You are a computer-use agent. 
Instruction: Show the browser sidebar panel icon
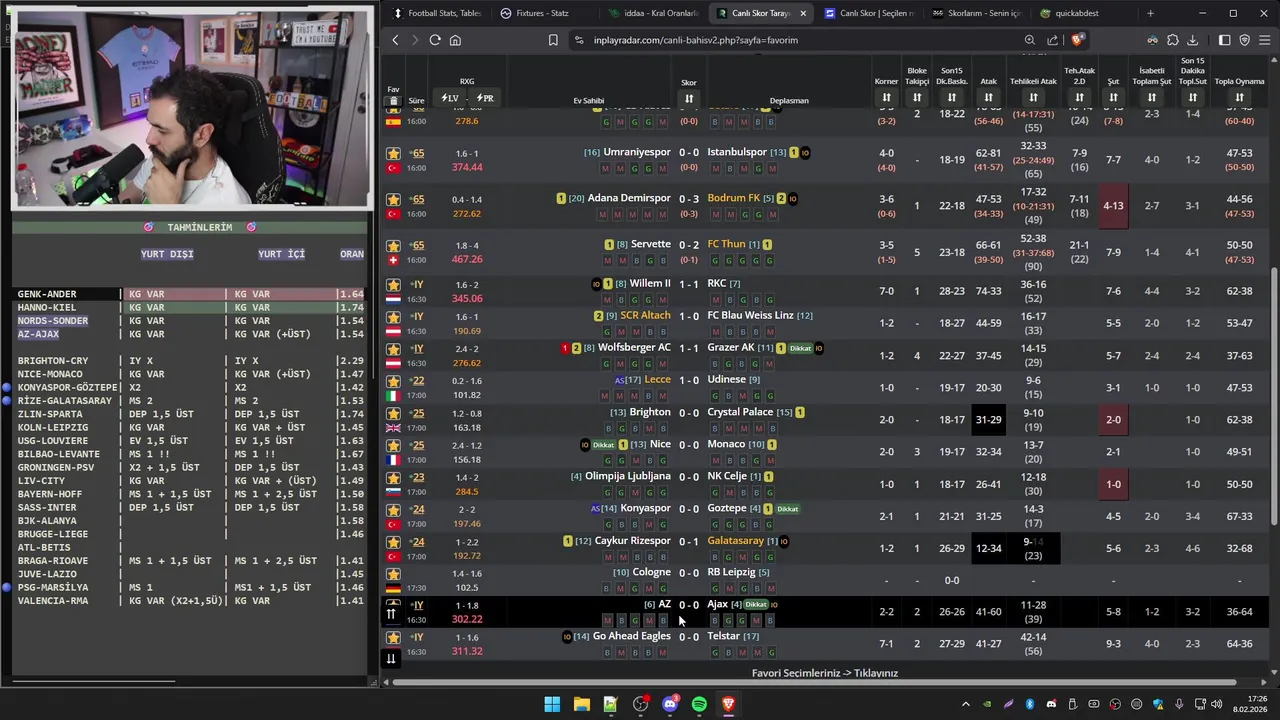tap(1225, 40)
